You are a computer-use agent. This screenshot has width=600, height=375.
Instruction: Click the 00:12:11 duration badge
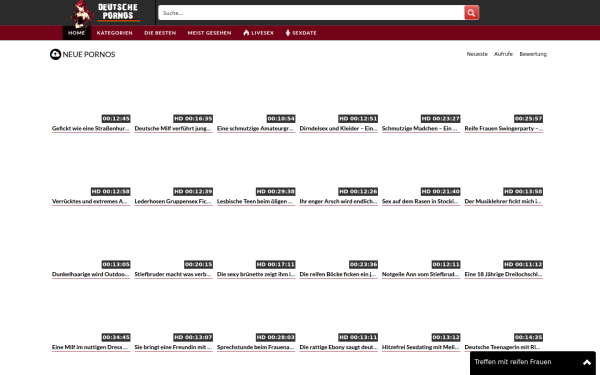pyautogui.click(x=446, y=264)
